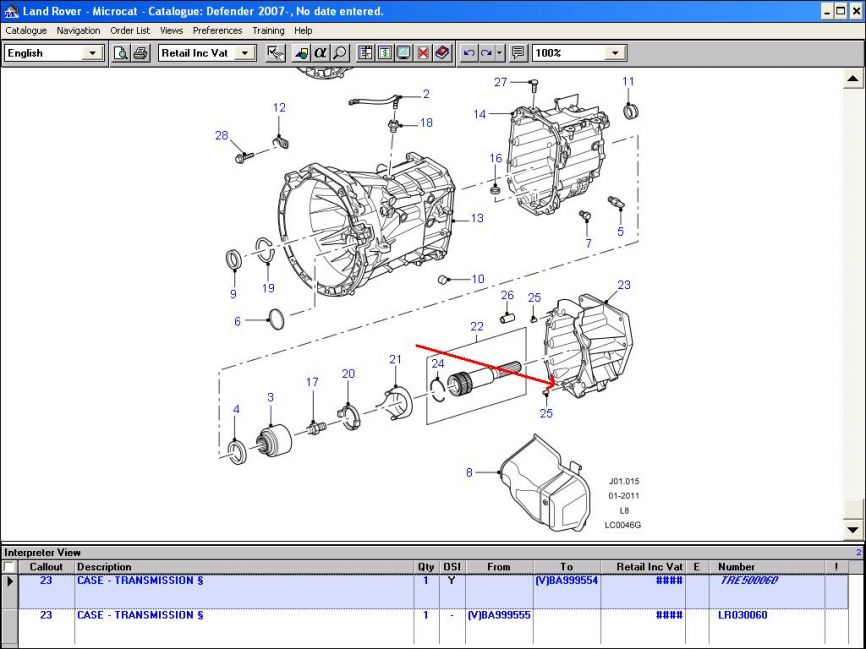Click the alpha symbol toolbar icon
Screen dimensions: 866x649
[320, 53]
